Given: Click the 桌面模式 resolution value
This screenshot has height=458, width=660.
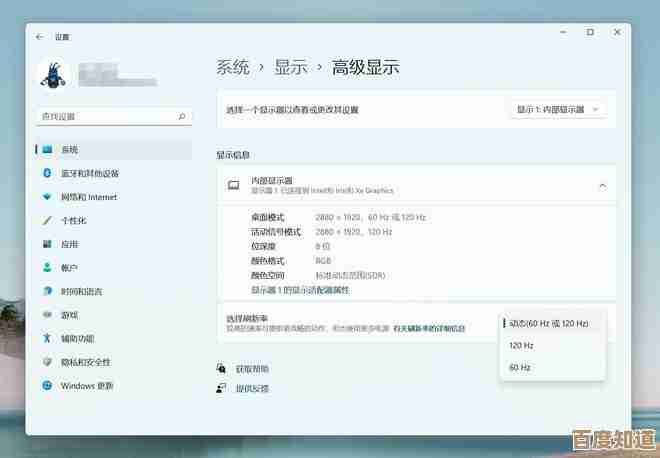Looking at the screenshot, I should click(370, 217).
